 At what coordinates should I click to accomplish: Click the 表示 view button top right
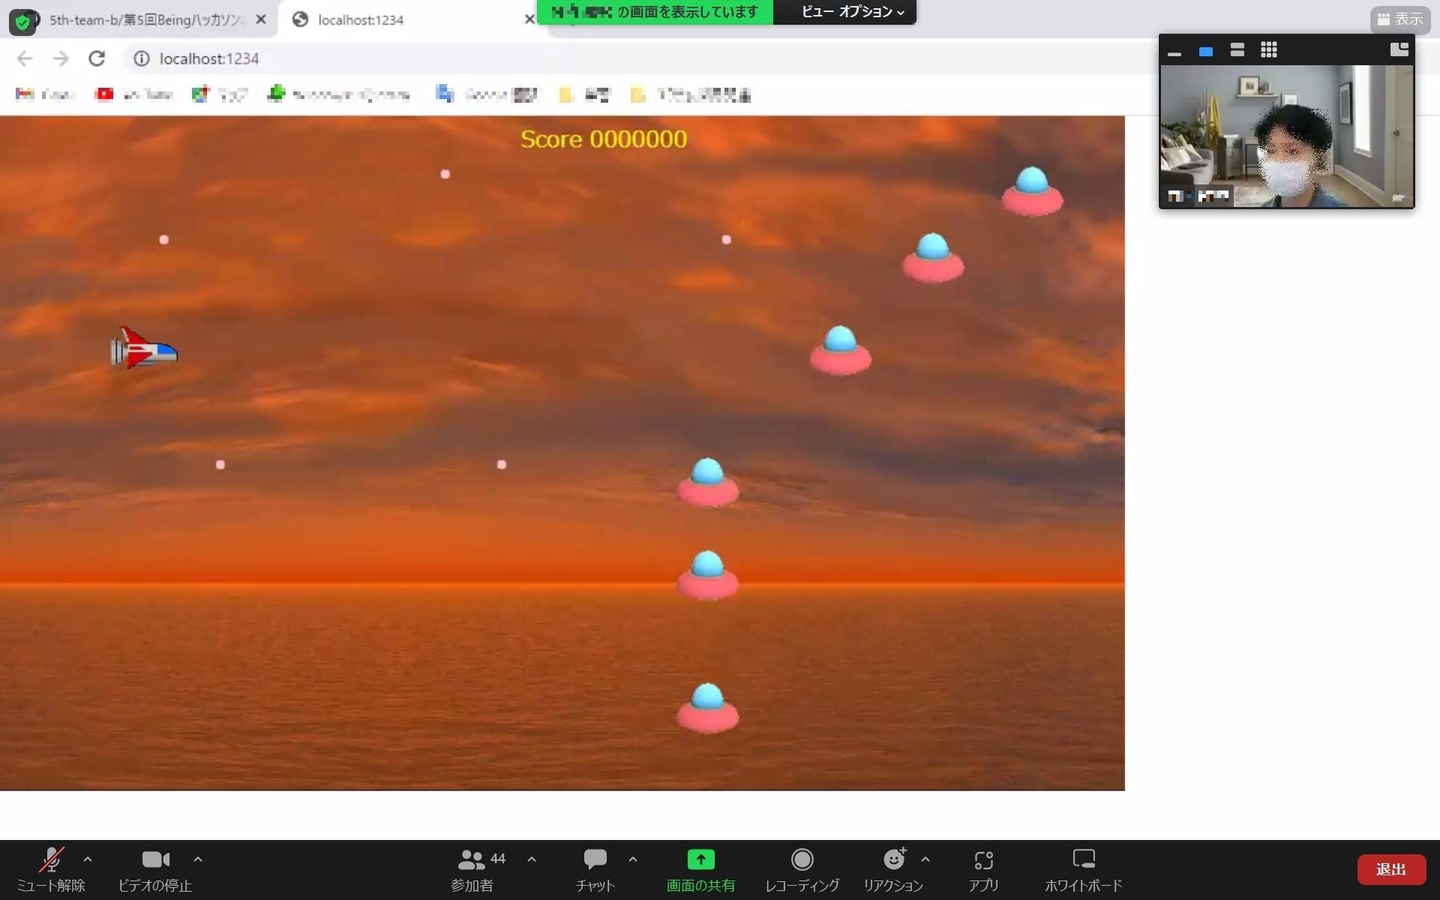tap(1400, 19)
